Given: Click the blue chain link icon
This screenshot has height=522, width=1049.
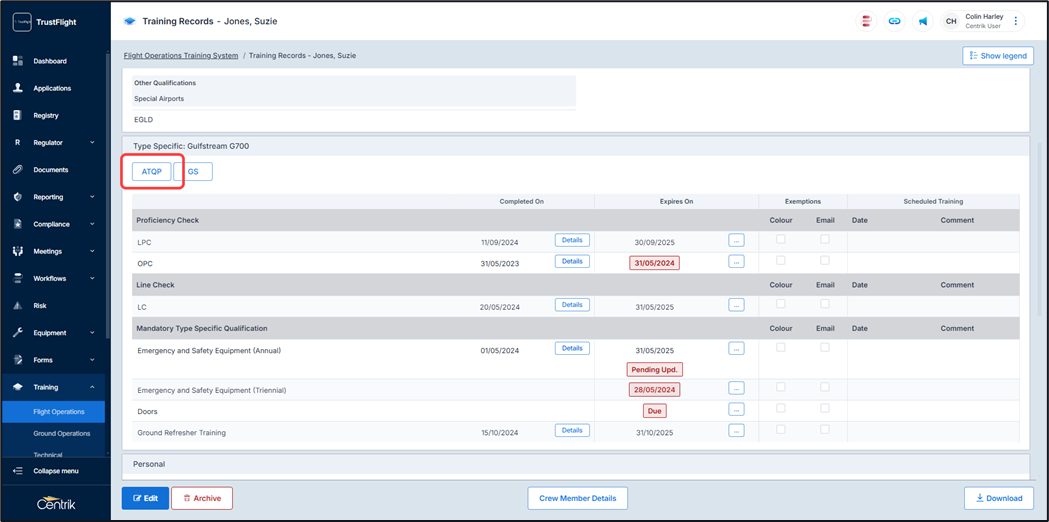Looking at the screenshot, I should tap(894, 21).
